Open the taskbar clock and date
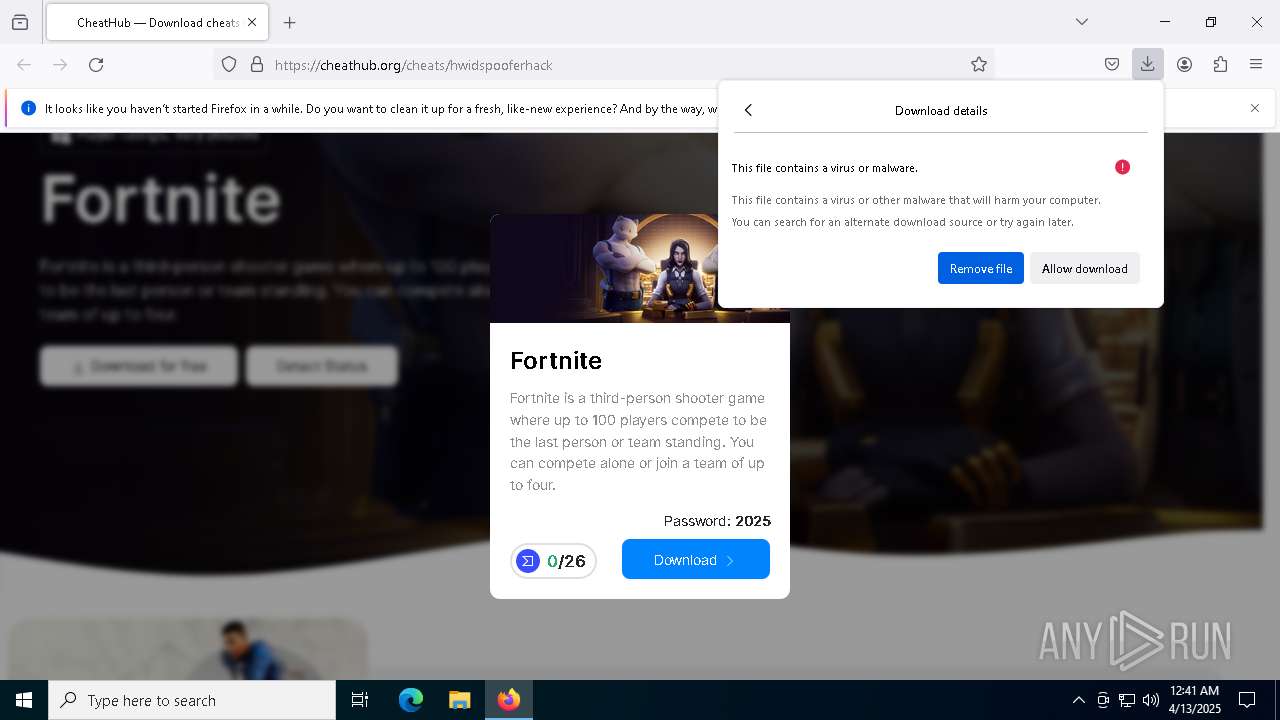This screenshot has height=720, width=1280. pos(1194,700)
